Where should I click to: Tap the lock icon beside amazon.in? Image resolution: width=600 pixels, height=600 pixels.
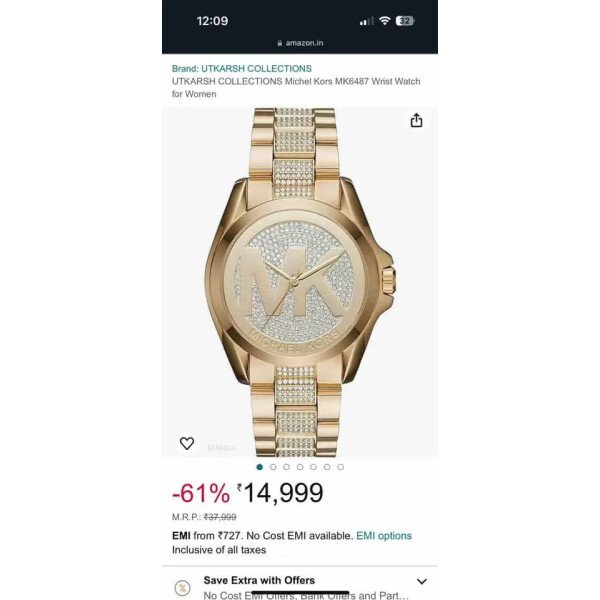280,43
